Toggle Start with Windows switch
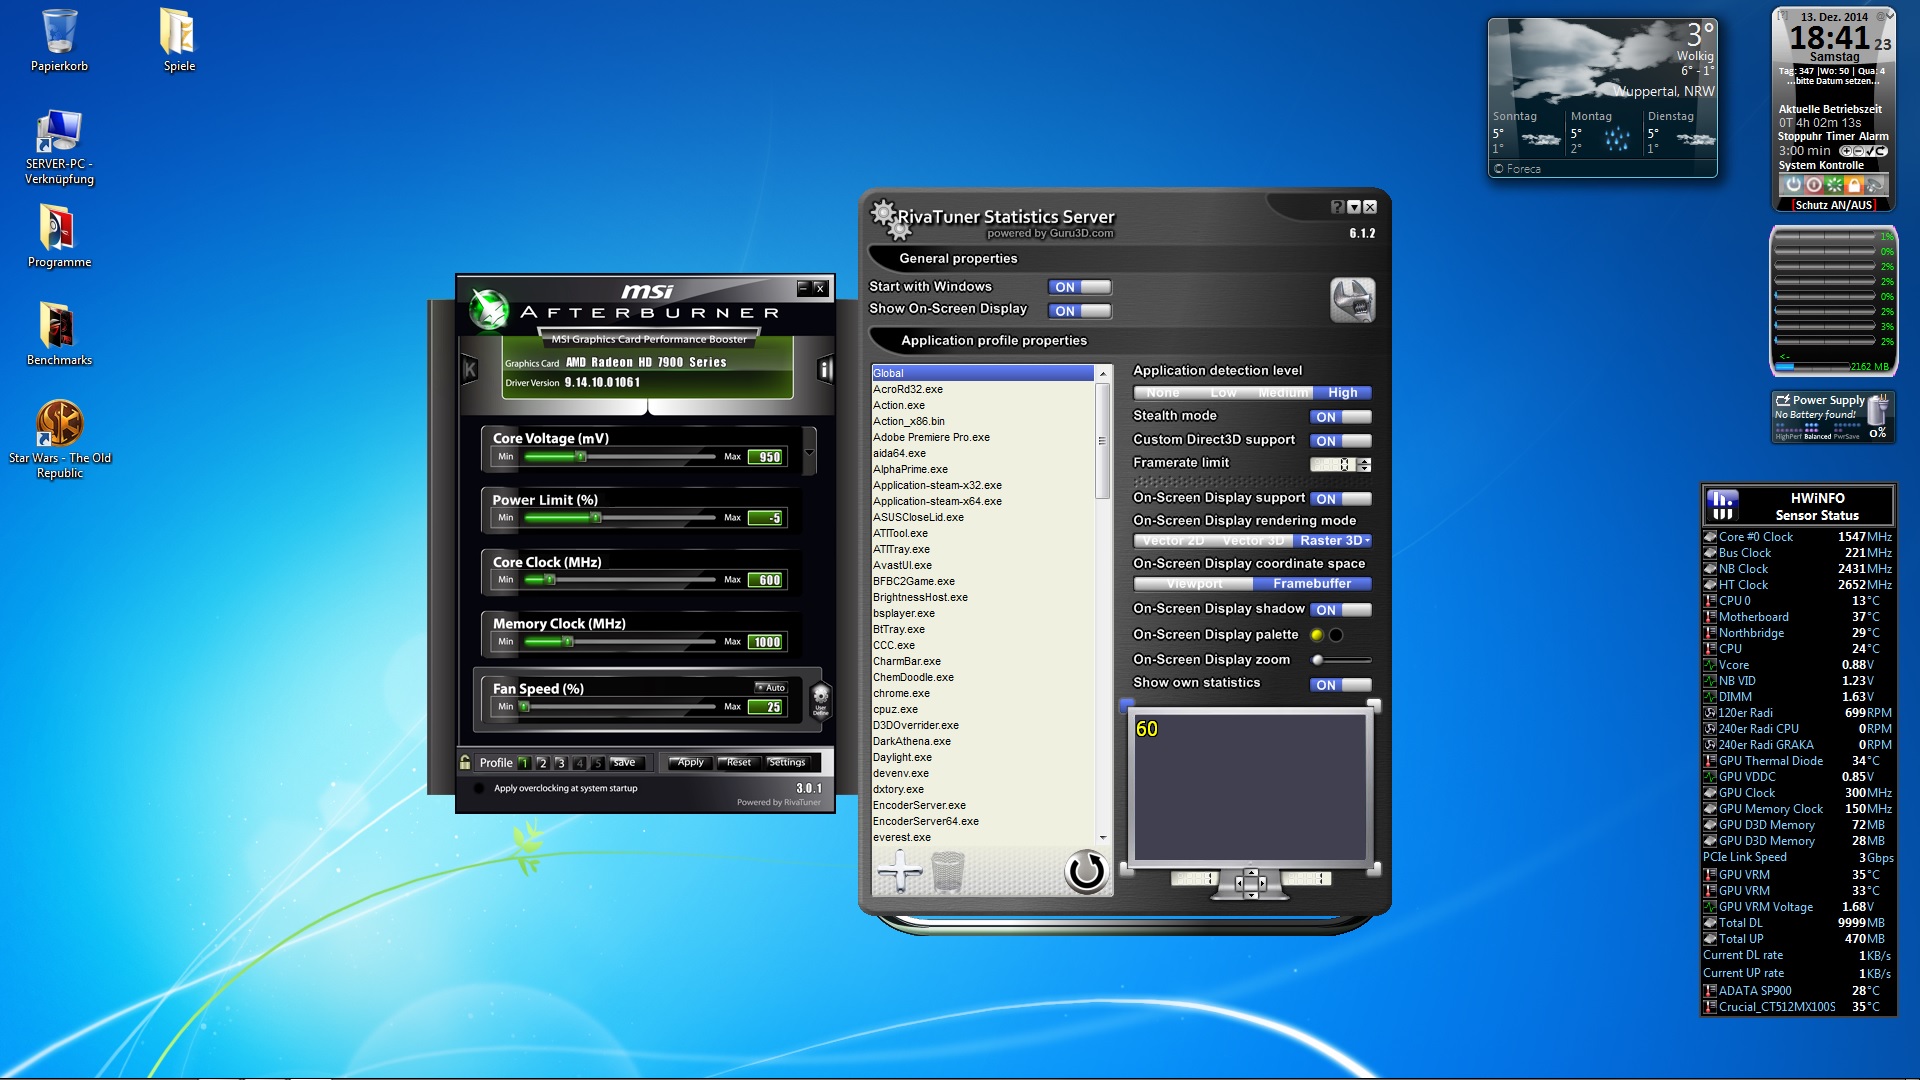1920x1080 pixels. (x=1079, y=287)
